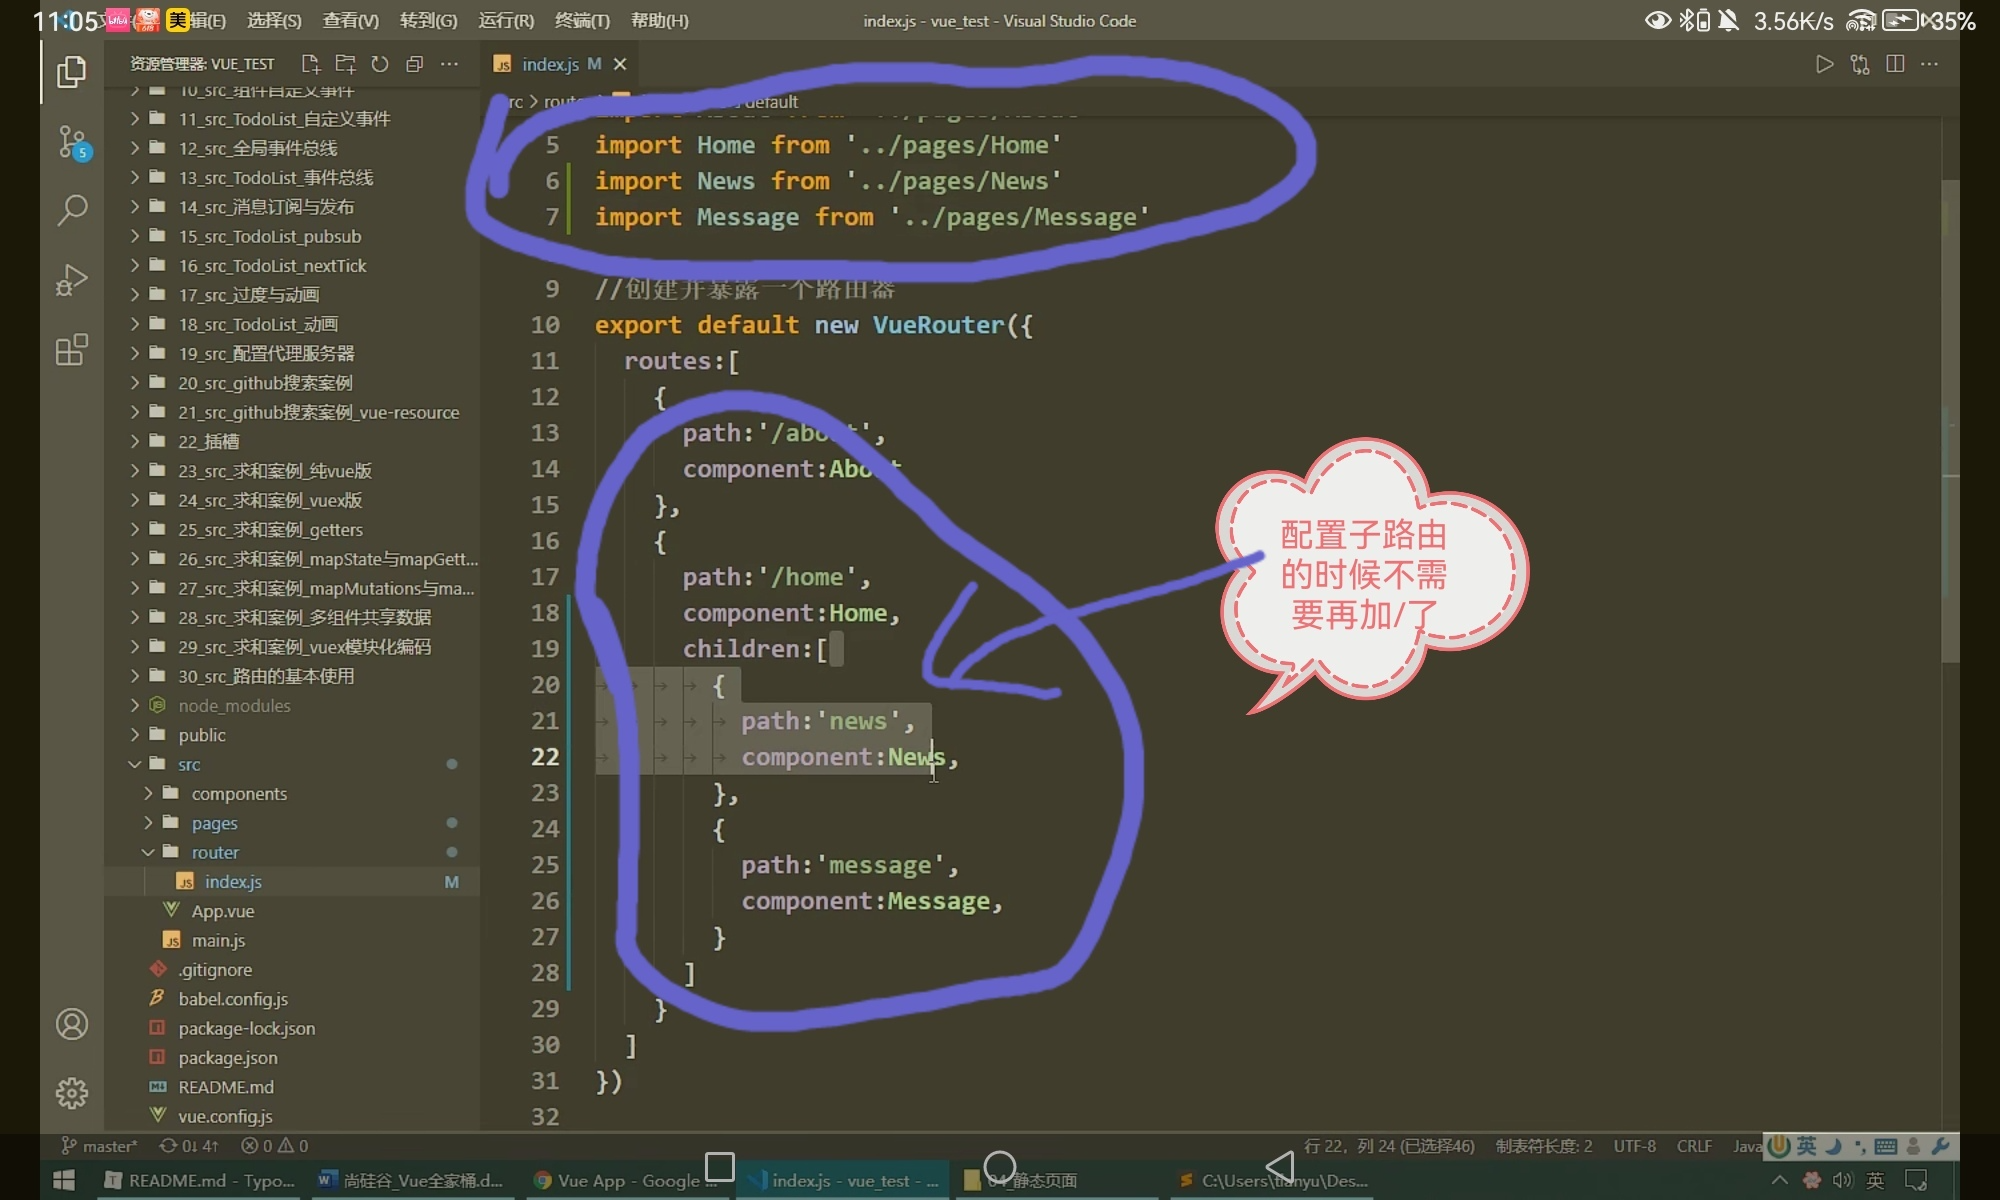Image resolution: width=2000 pixels, height=1200 pixels.
Task: Open the Run and Debug icon
Action: [71, 280]
